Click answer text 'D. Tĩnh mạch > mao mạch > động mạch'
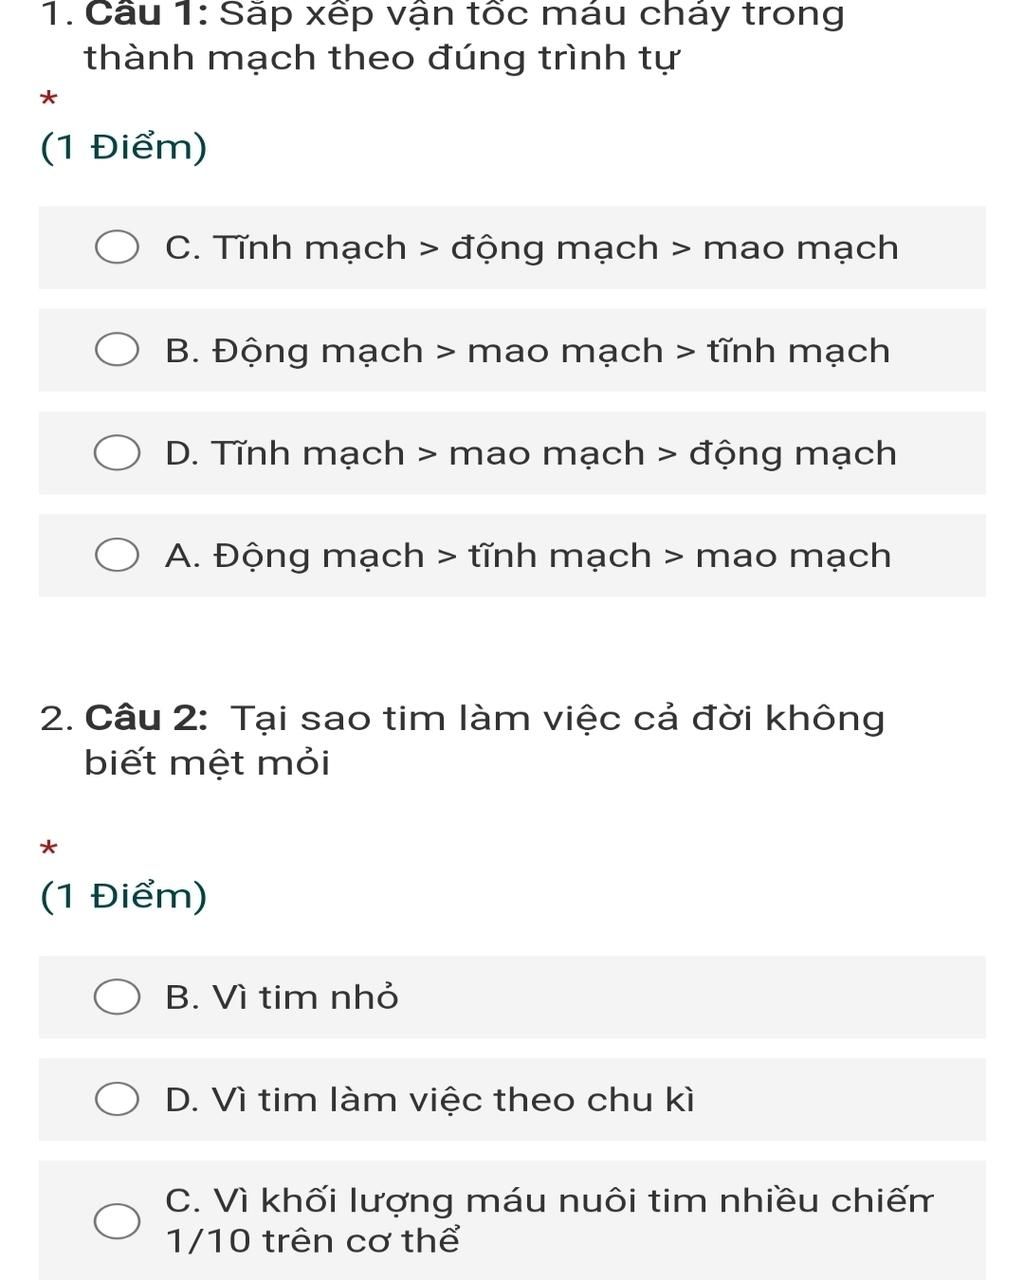1024x1280 pixels. coord(530,453)
